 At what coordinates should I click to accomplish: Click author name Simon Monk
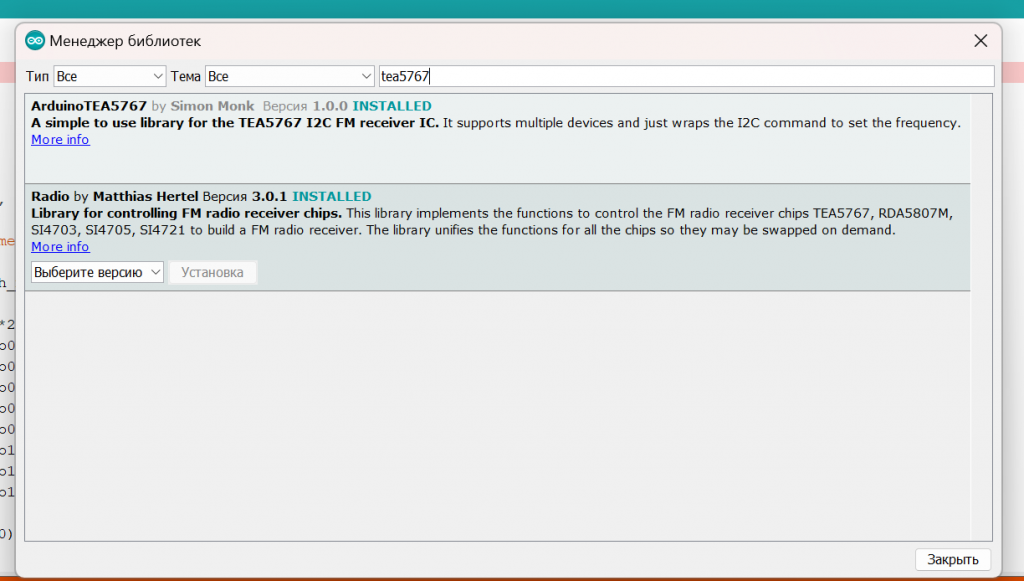click(214, 106)
